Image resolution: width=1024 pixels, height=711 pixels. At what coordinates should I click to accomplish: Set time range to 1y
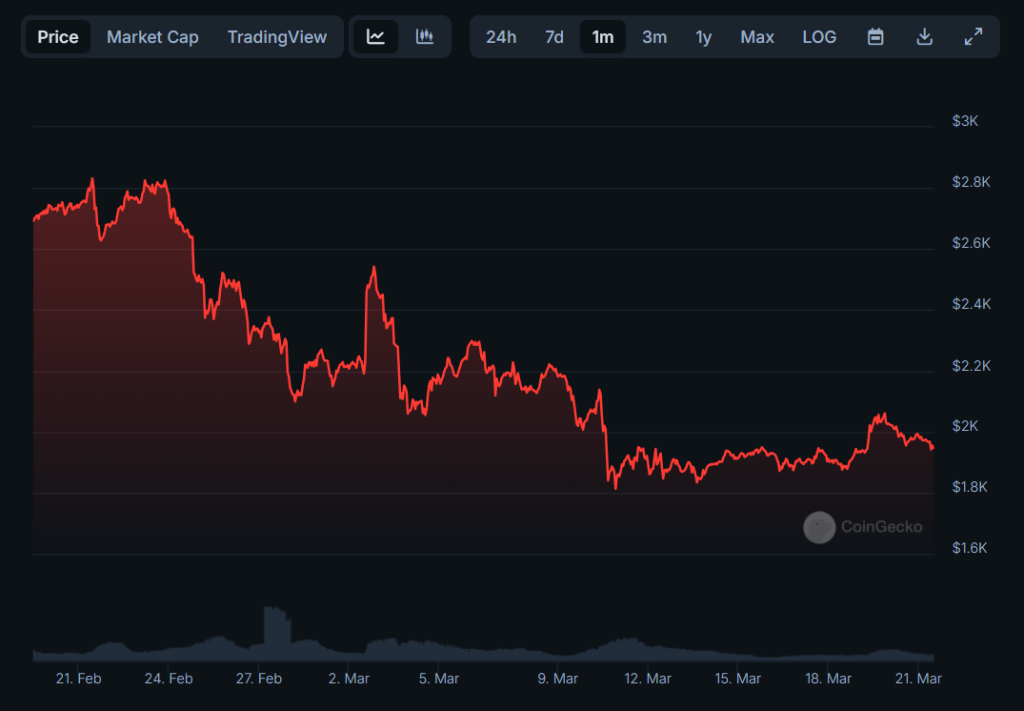703,37
